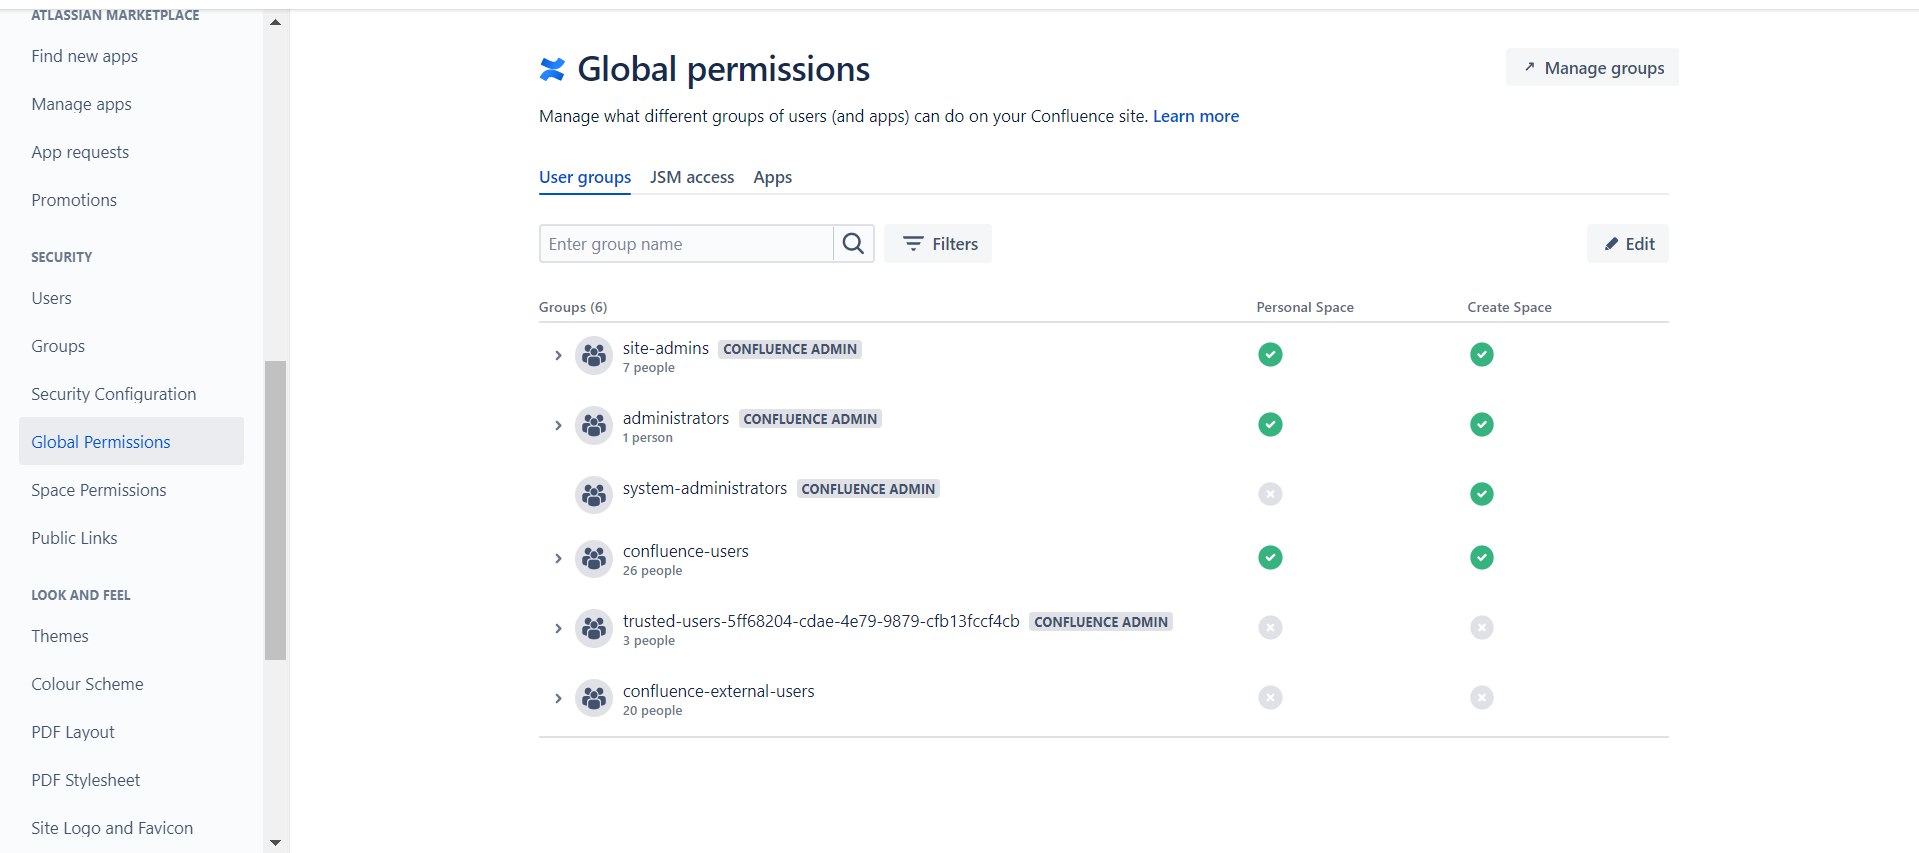Expand the confluence-external-users group row
Screen dimensions: 1919x853
click(x=558, y=699)
